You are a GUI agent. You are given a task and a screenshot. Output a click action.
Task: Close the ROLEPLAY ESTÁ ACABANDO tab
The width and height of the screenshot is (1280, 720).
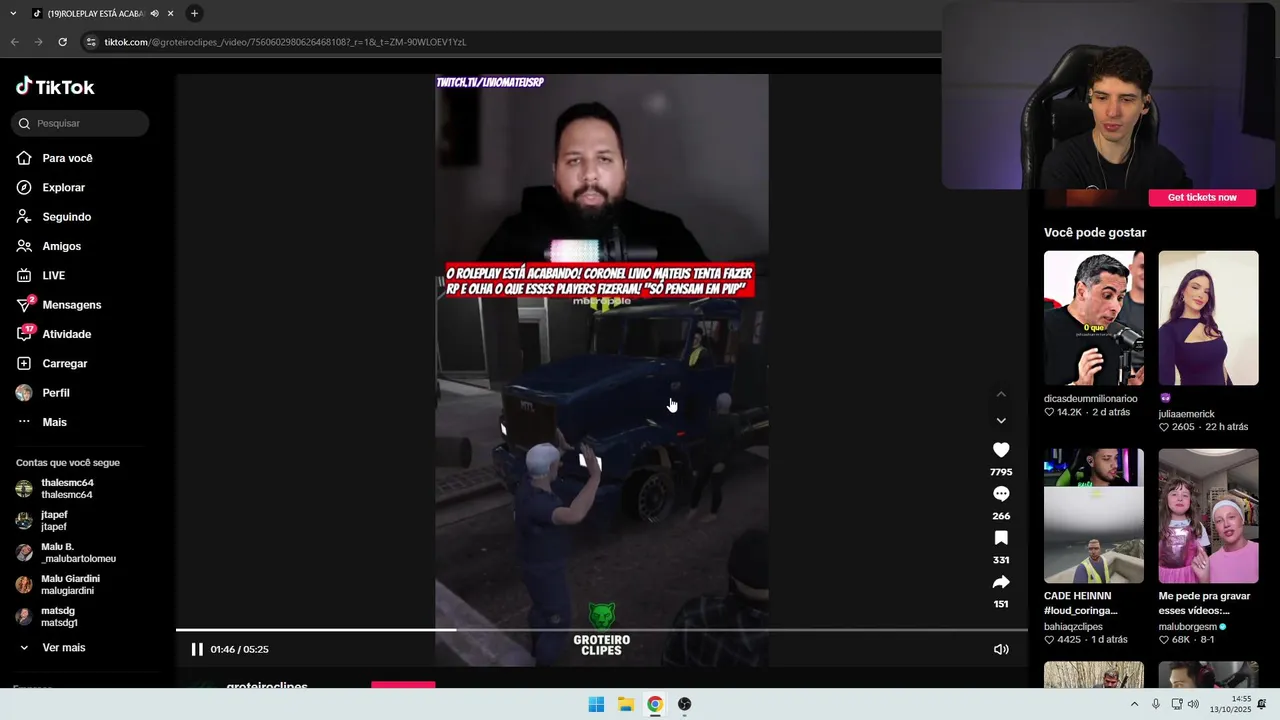tap(171, 13)
